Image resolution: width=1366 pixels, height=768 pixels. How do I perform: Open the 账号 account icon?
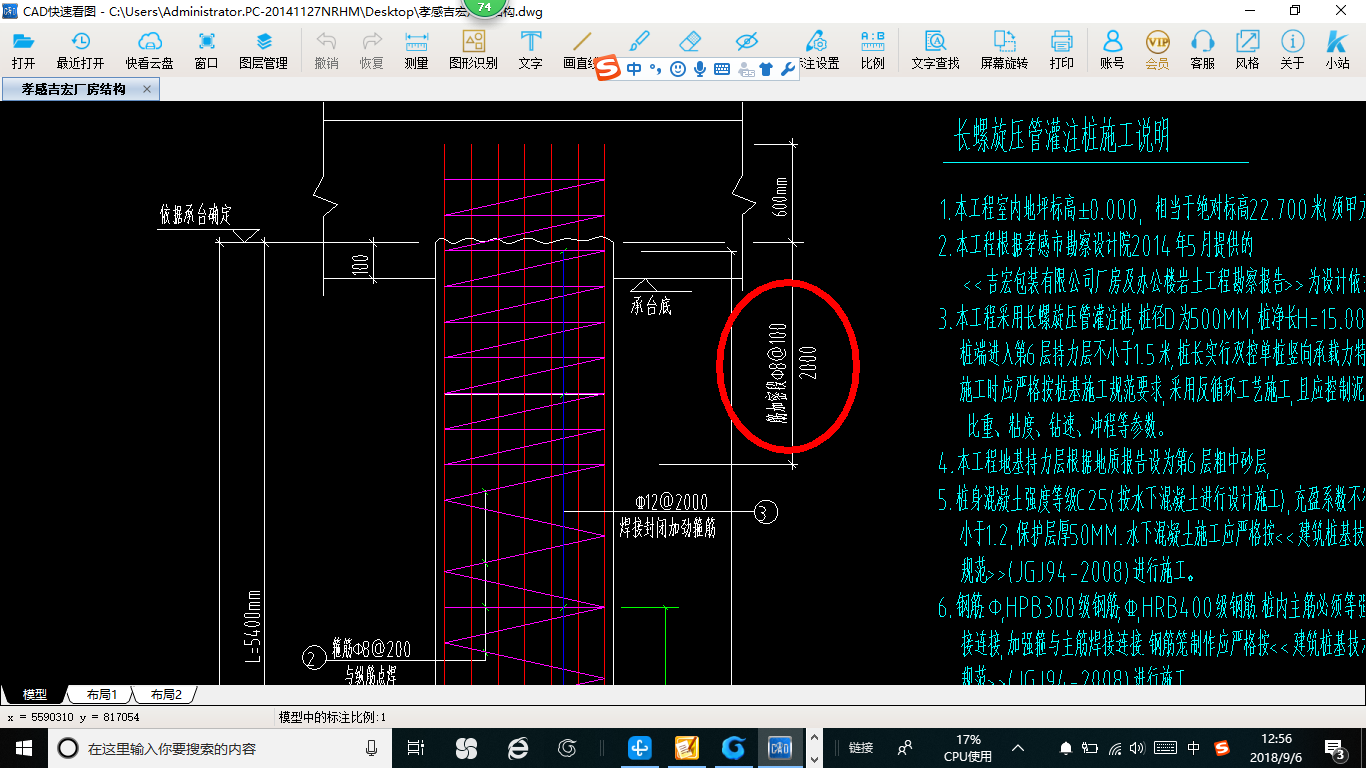point(1112,49)
